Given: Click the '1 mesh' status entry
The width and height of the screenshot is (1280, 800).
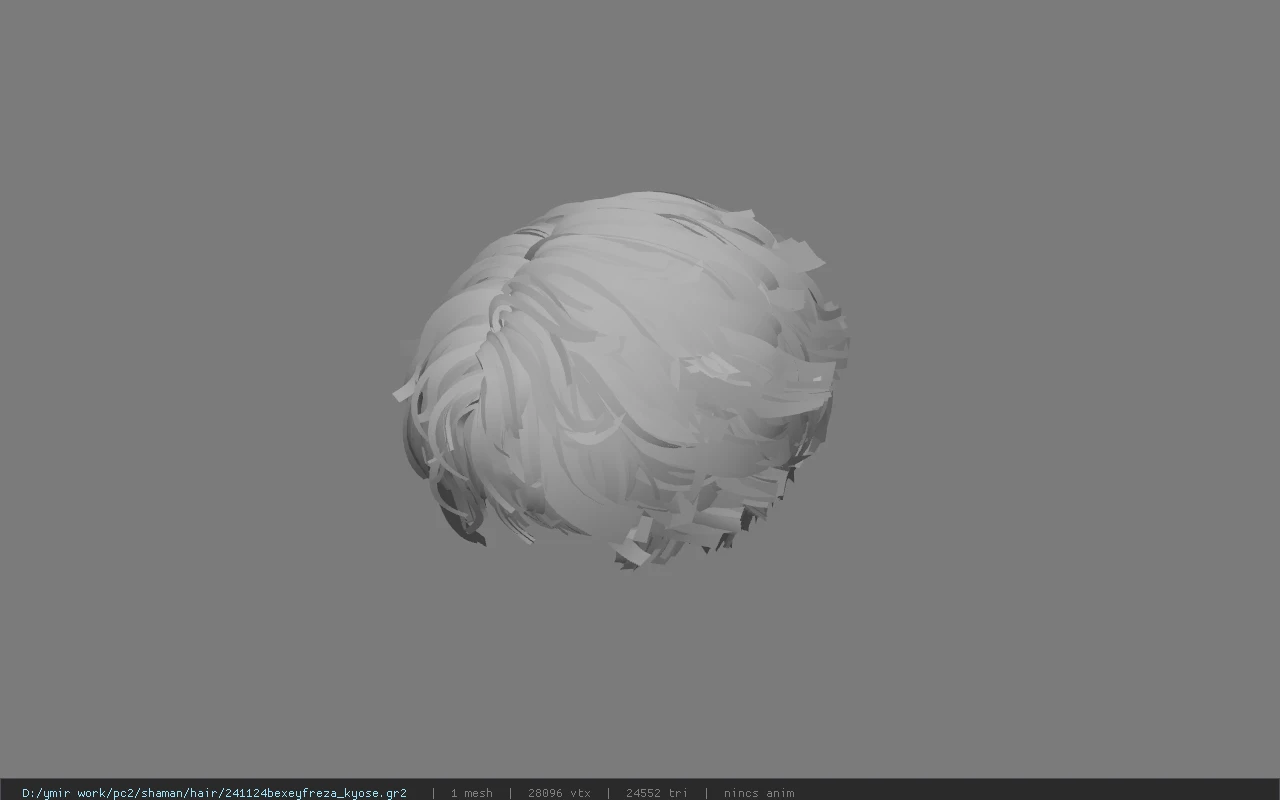Looking at the screenshot, I should click(471, 793).
